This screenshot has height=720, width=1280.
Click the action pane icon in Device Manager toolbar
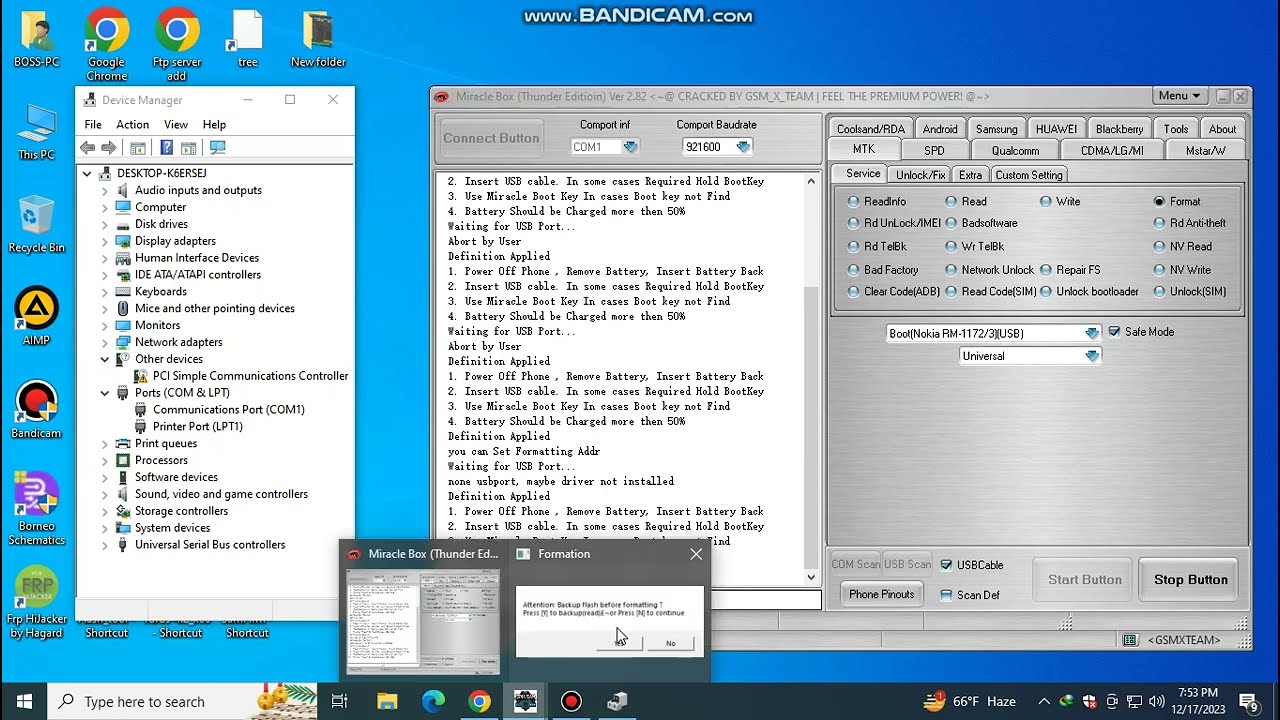[x=188, y=148]
